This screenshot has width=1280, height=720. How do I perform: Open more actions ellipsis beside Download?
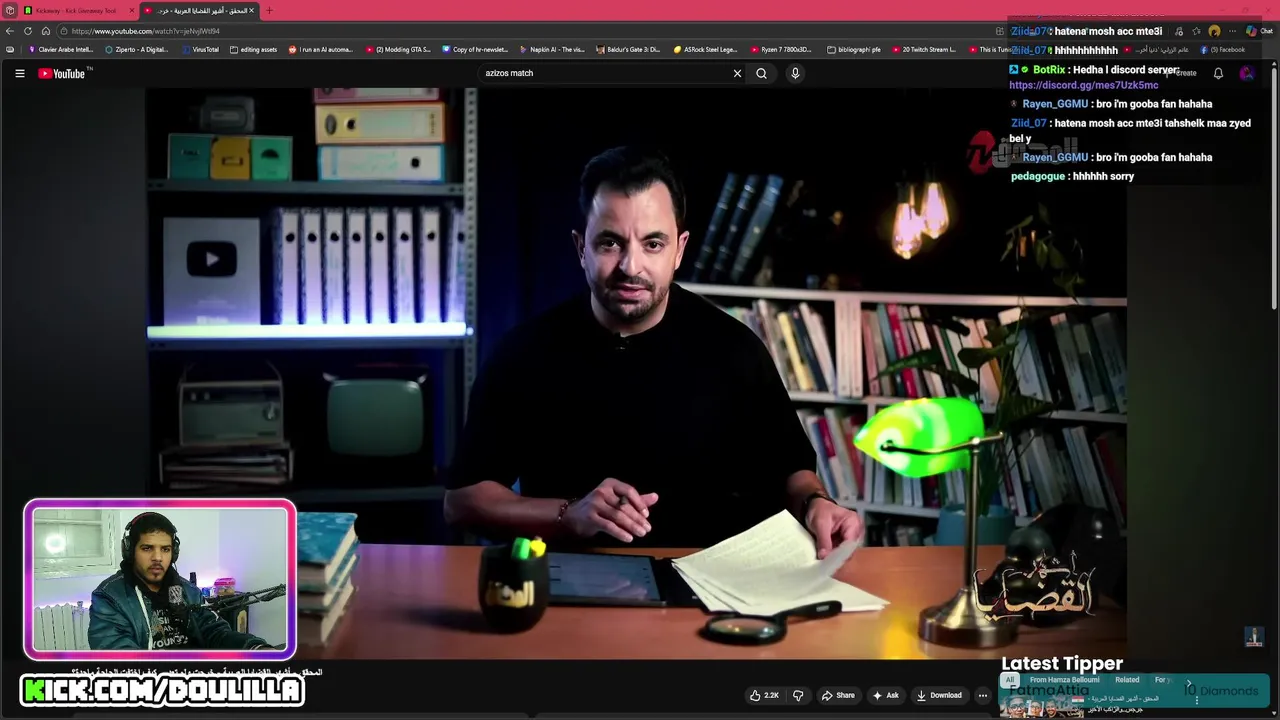(x=983, y=695)
